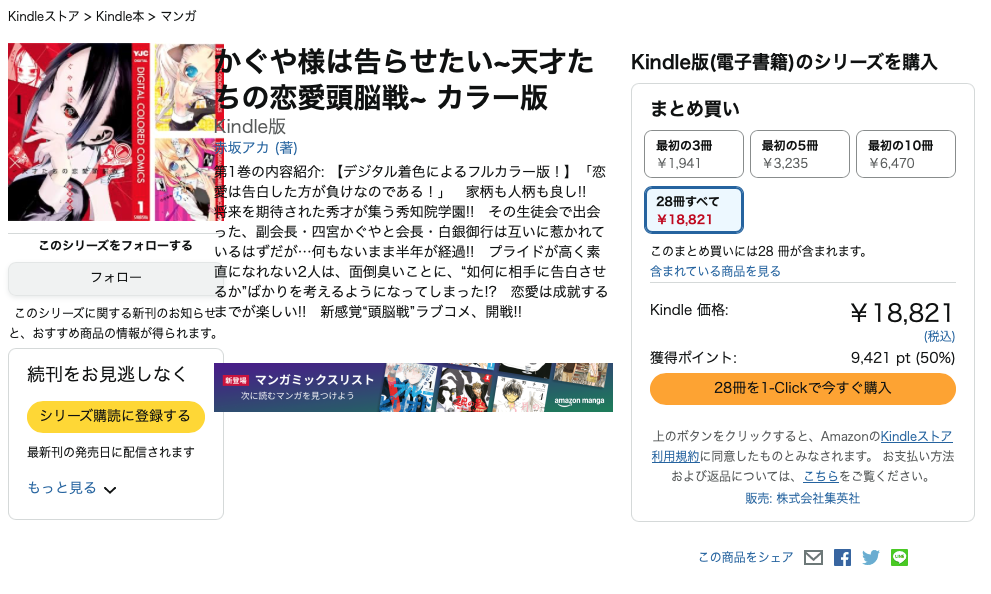Click the amazon manga banner logo
Screen dimensions: 991x594
click(579, 401)
